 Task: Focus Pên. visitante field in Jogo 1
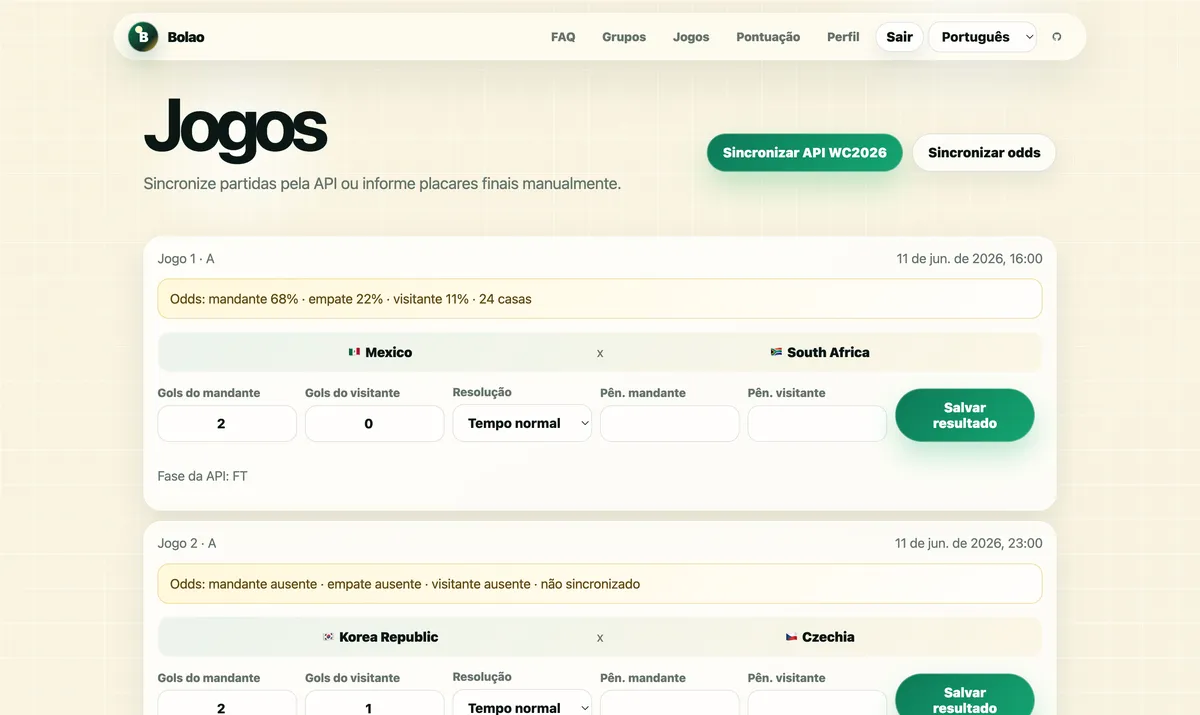point(817,423)
